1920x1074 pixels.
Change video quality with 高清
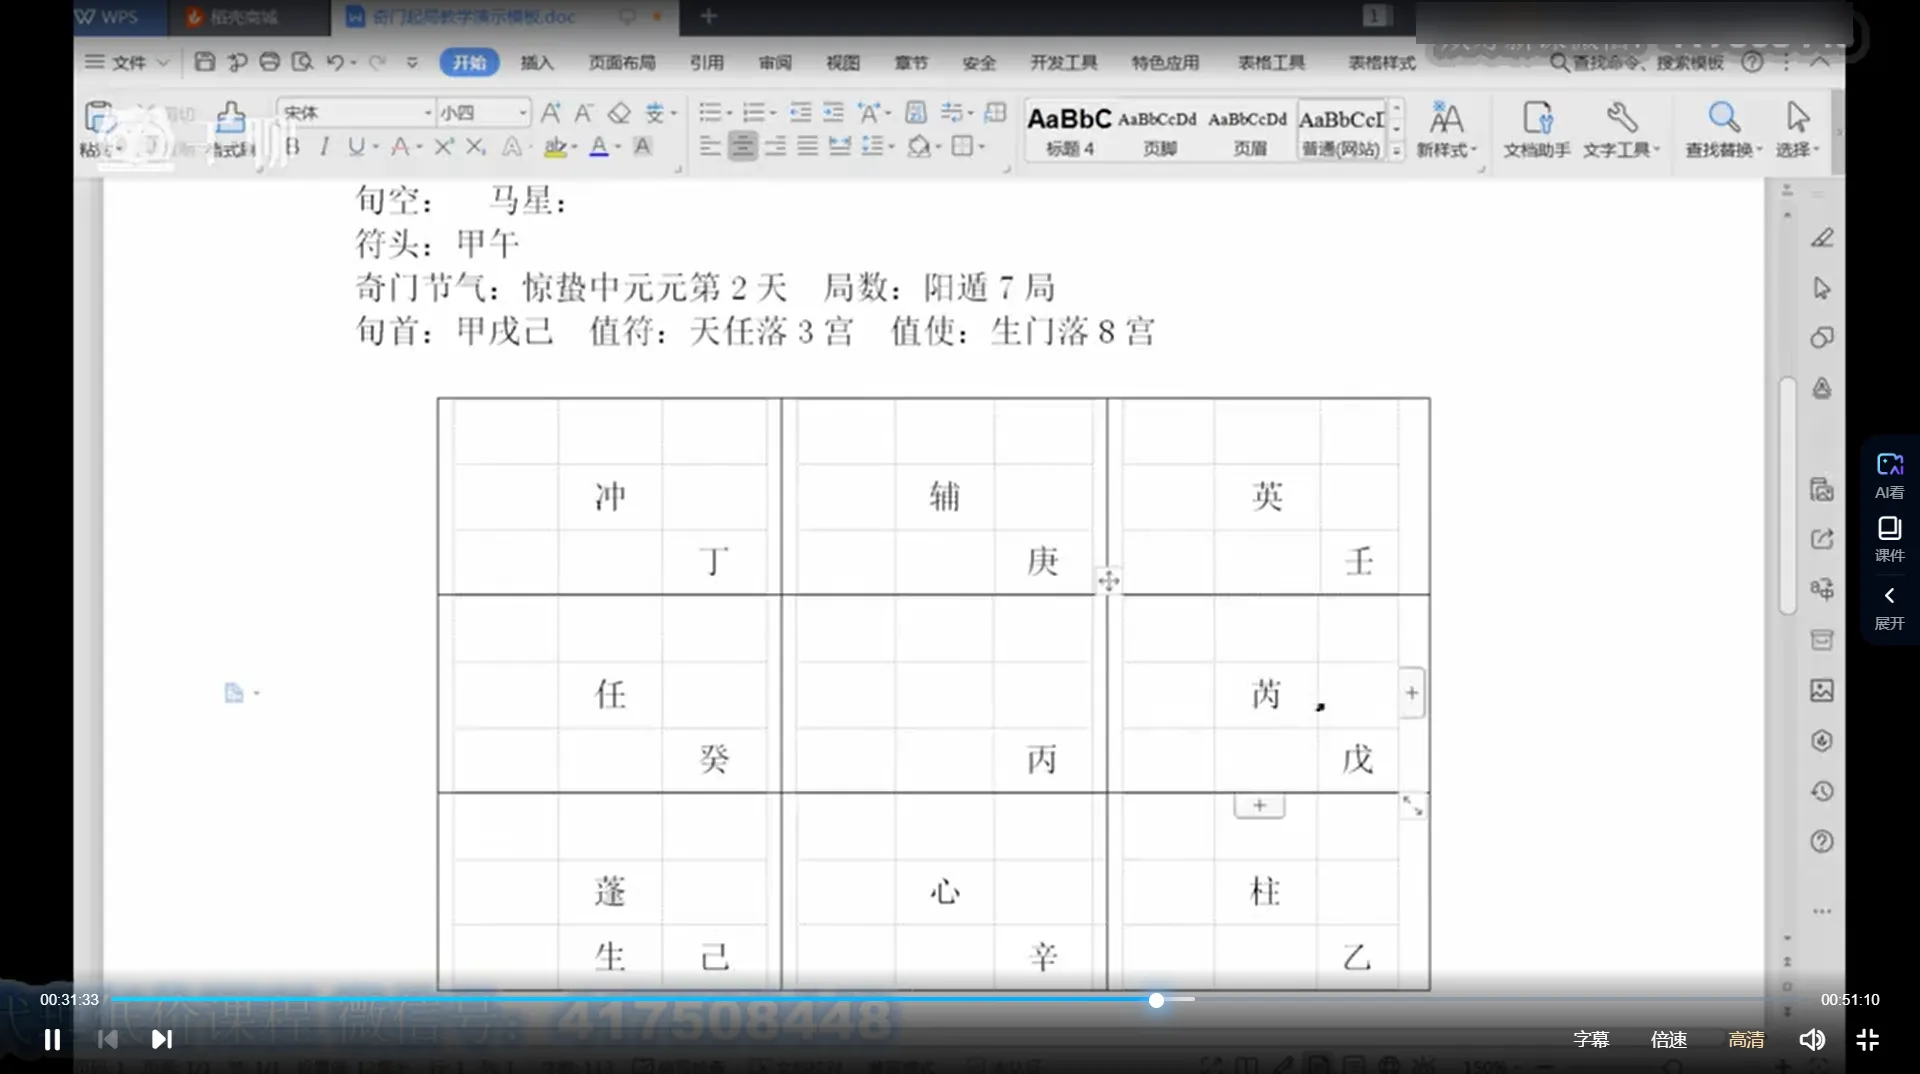click(x=1747, y=1040)
